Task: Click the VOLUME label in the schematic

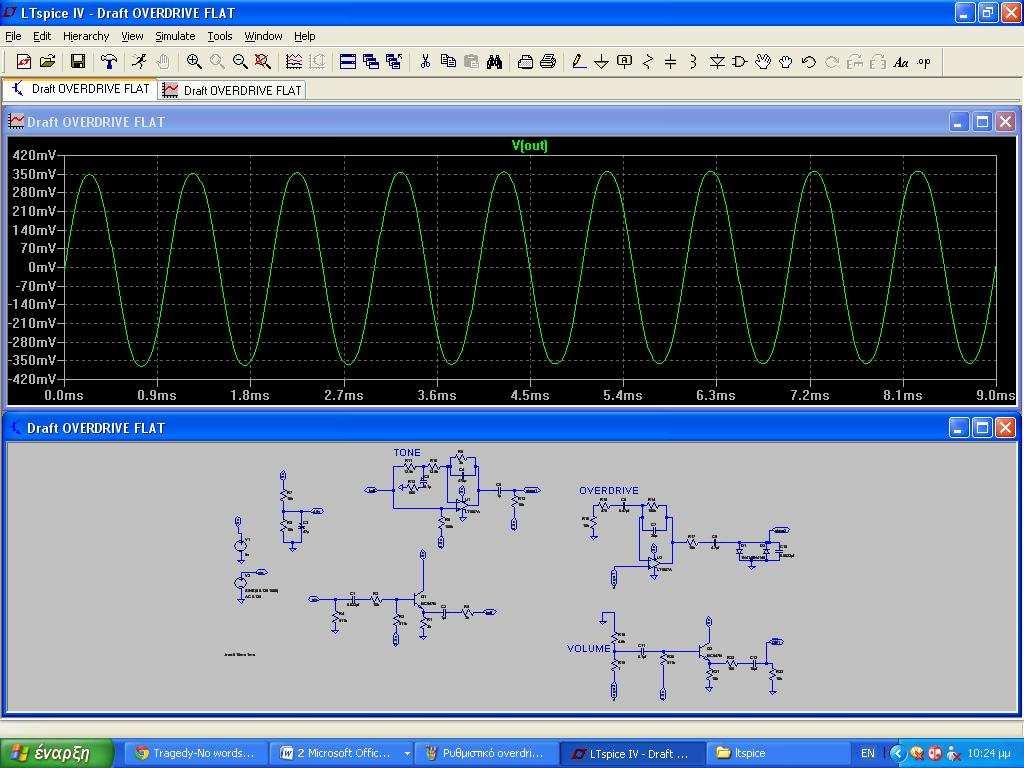Action: [588, 648]
